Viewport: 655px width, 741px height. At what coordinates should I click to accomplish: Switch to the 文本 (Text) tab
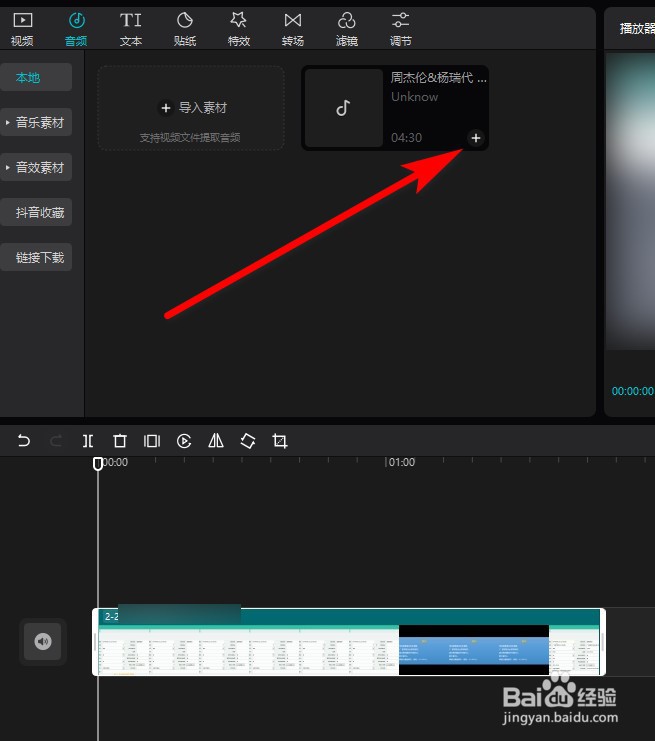point(130,29)
